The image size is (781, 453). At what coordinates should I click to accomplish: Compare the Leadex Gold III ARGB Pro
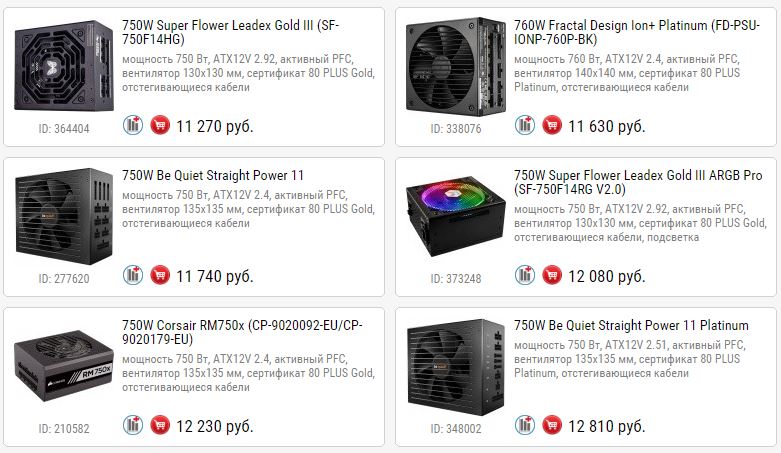[525, 275]
